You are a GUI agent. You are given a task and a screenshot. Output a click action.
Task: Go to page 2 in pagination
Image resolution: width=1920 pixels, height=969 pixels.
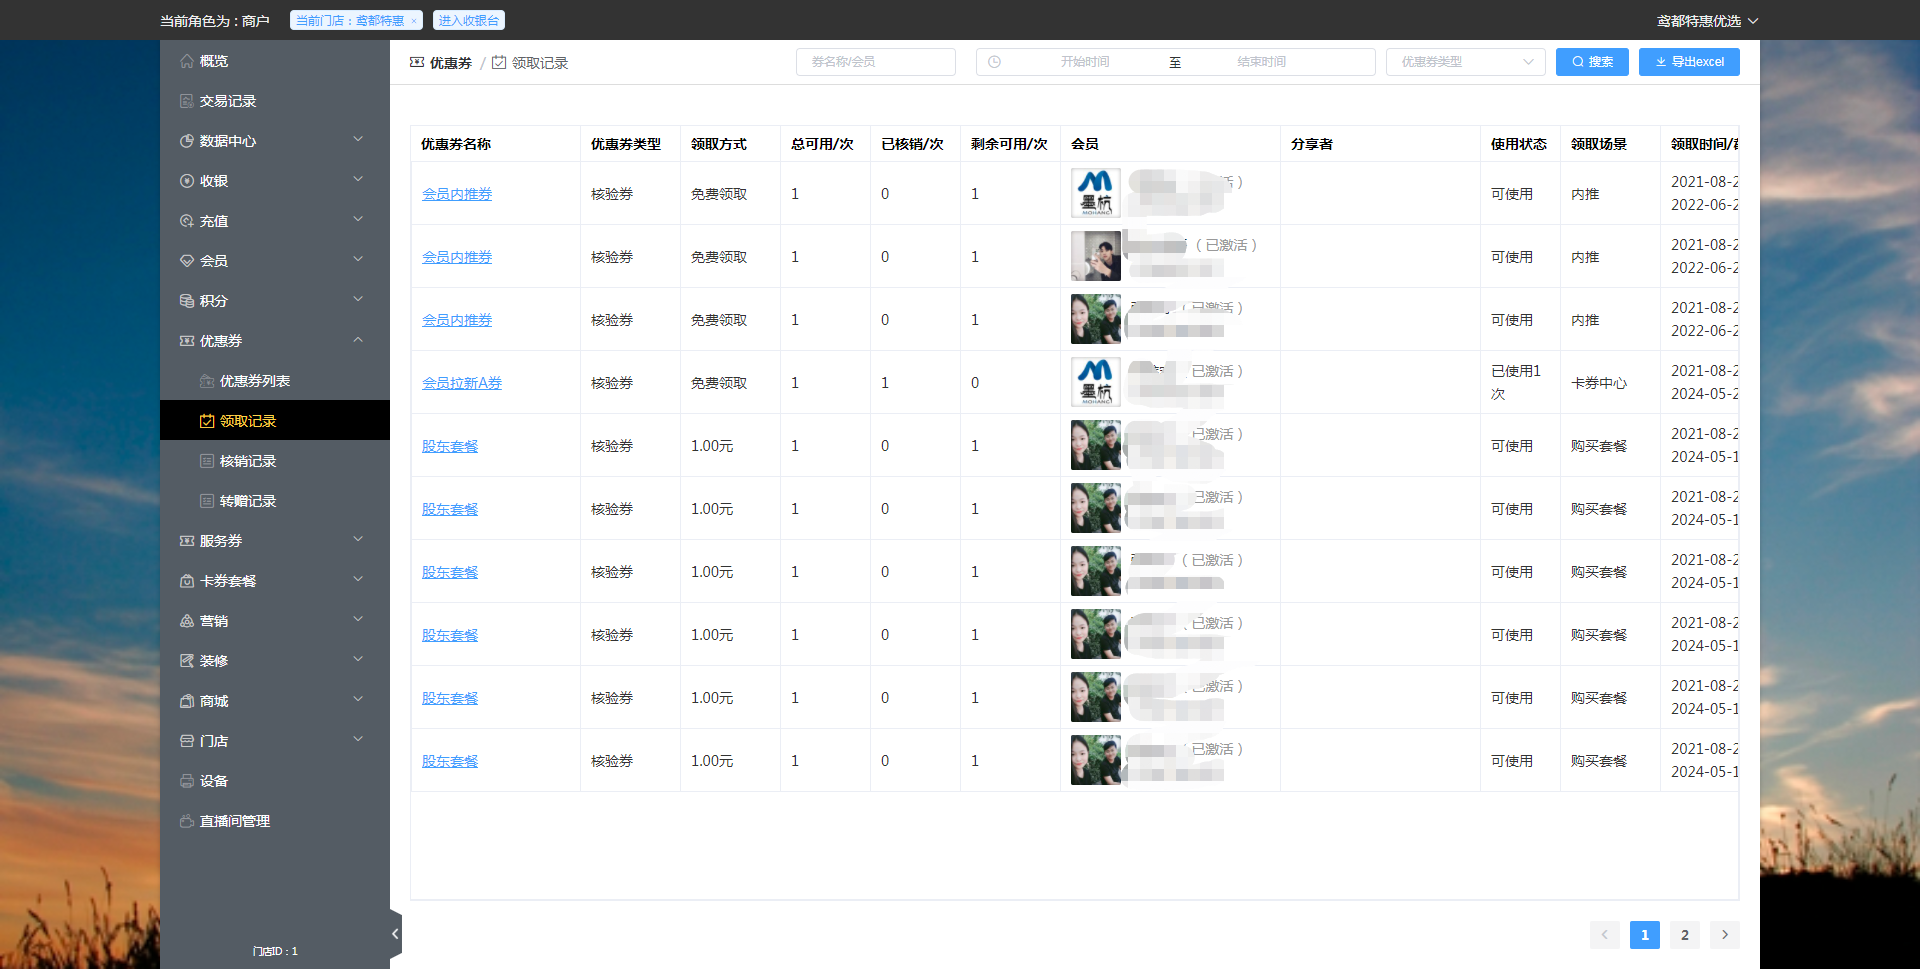point(1685,935)
